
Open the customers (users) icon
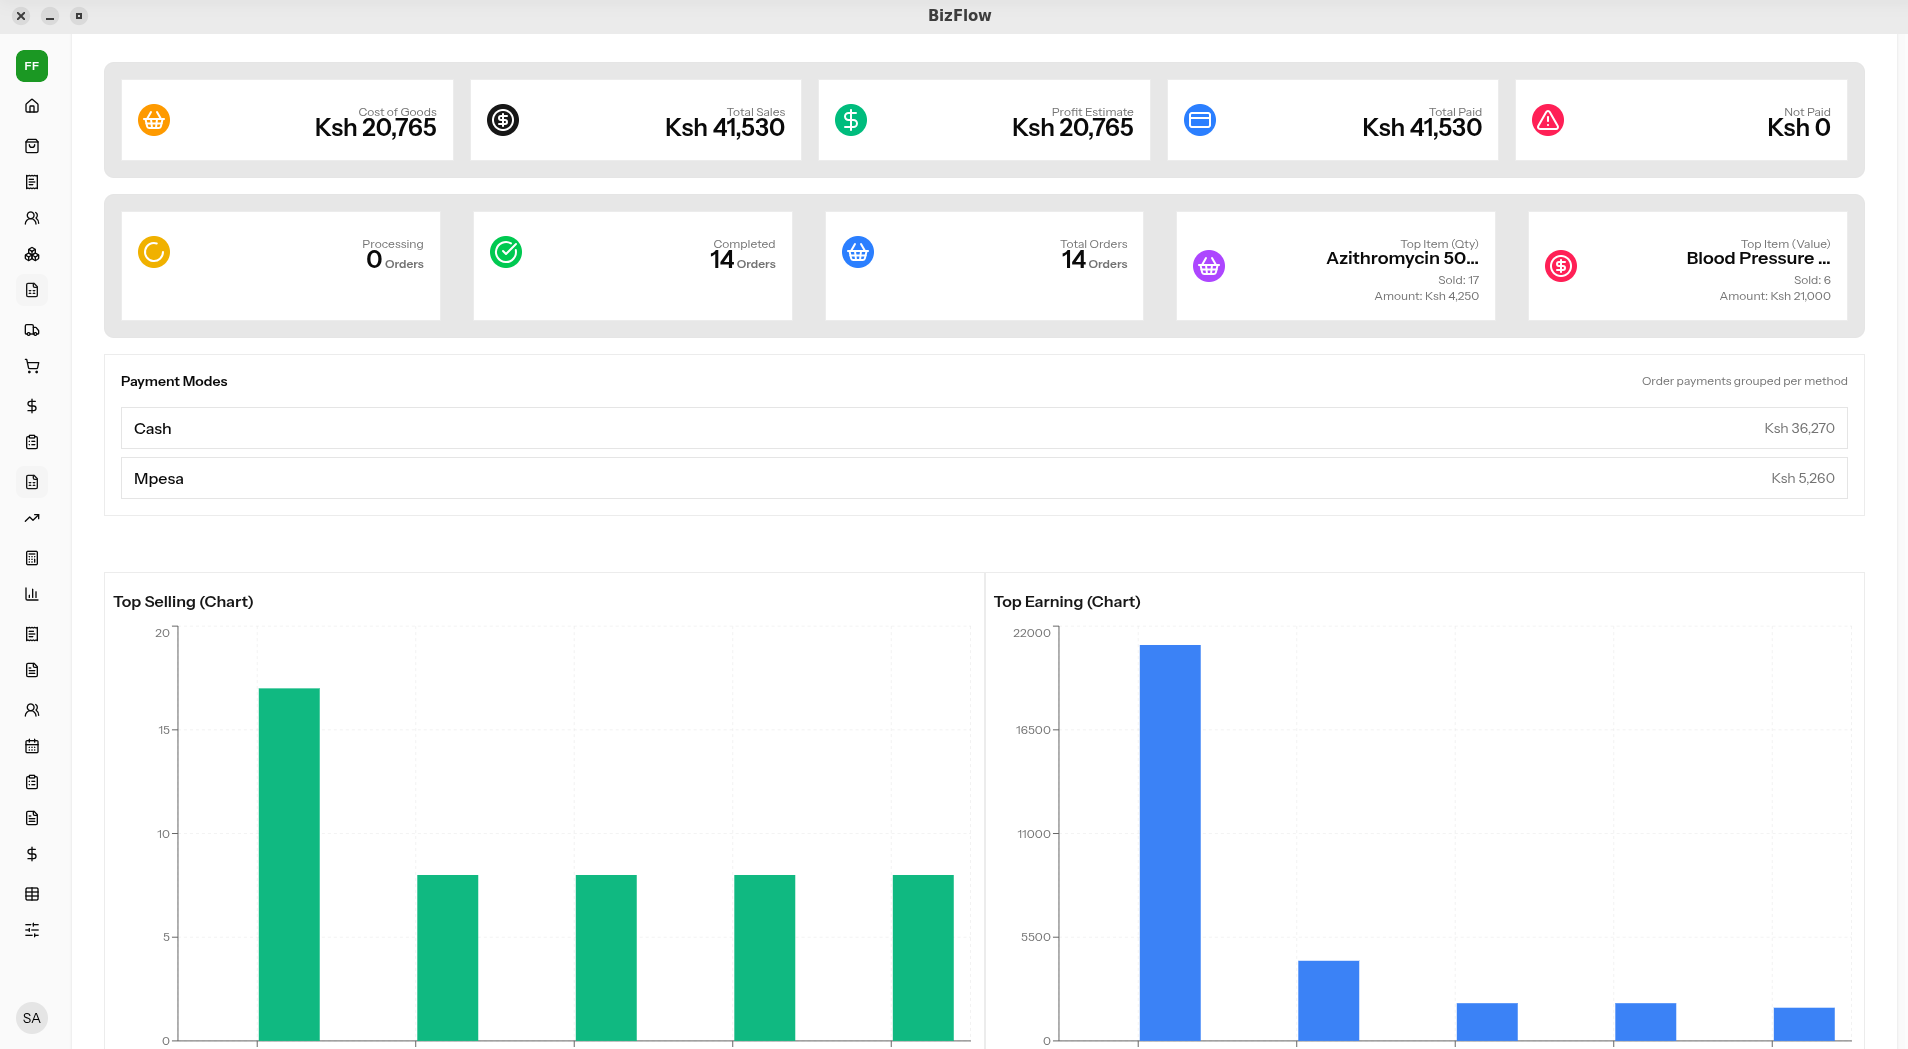click(x=32, y=218)
